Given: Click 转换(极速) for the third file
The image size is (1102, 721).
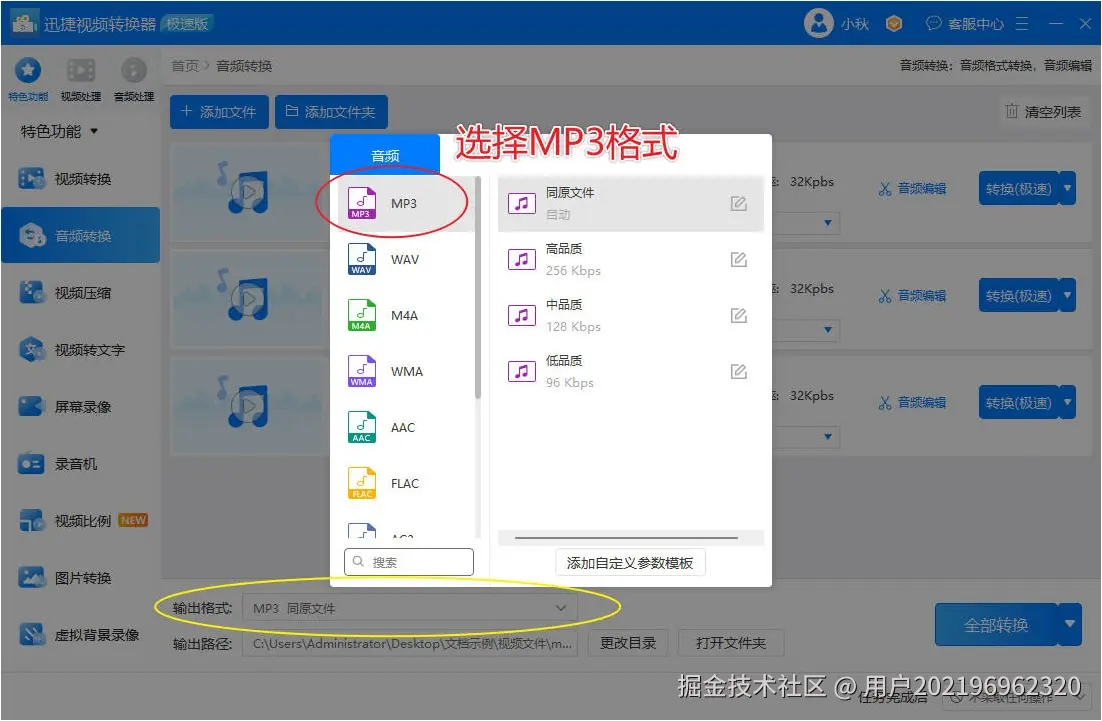Looking at the screenshot, I should (1018, 403).
